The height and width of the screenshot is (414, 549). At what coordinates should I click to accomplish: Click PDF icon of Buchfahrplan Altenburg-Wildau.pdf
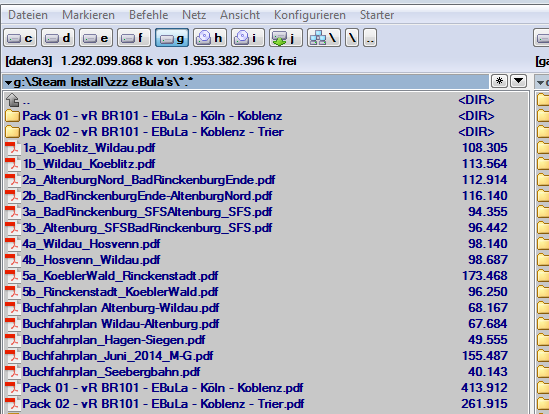[x=12, y=308]
